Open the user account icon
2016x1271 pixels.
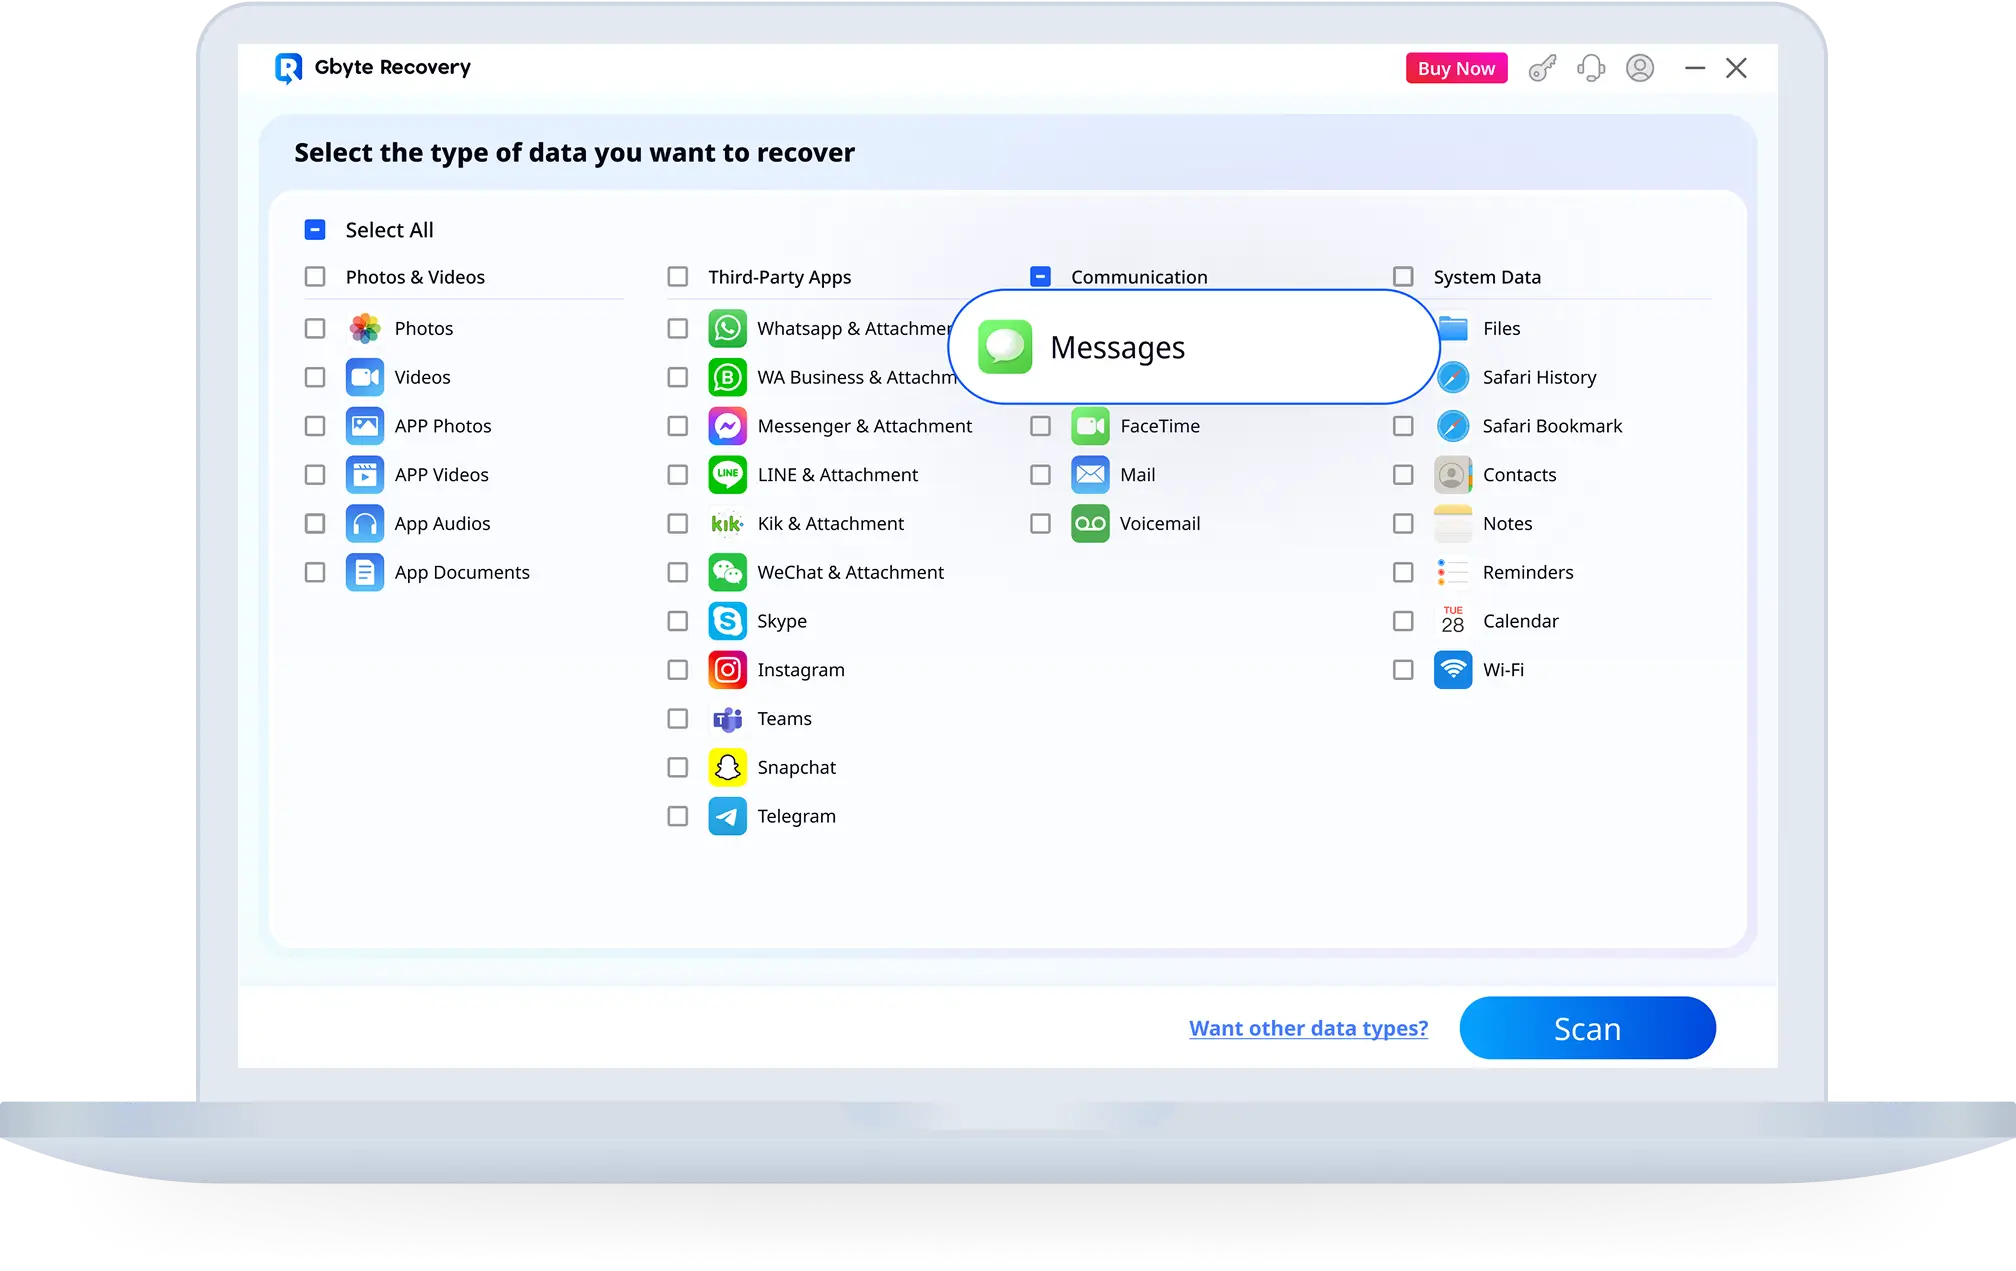pyautogui.click(x=1640, y=68)
